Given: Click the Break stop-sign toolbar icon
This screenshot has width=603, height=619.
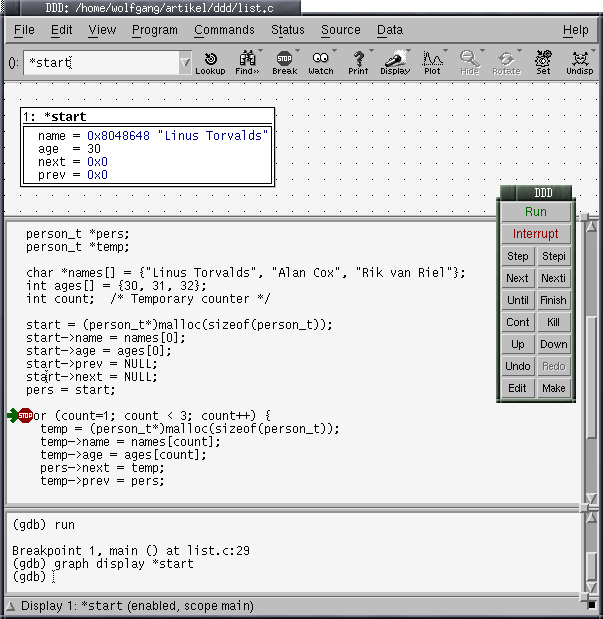Looking at the screenshot, I should point(284,62).
